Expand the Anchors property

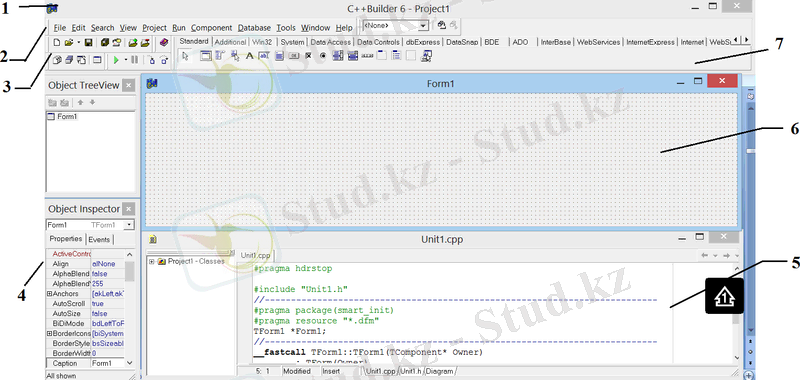[49, 294]
